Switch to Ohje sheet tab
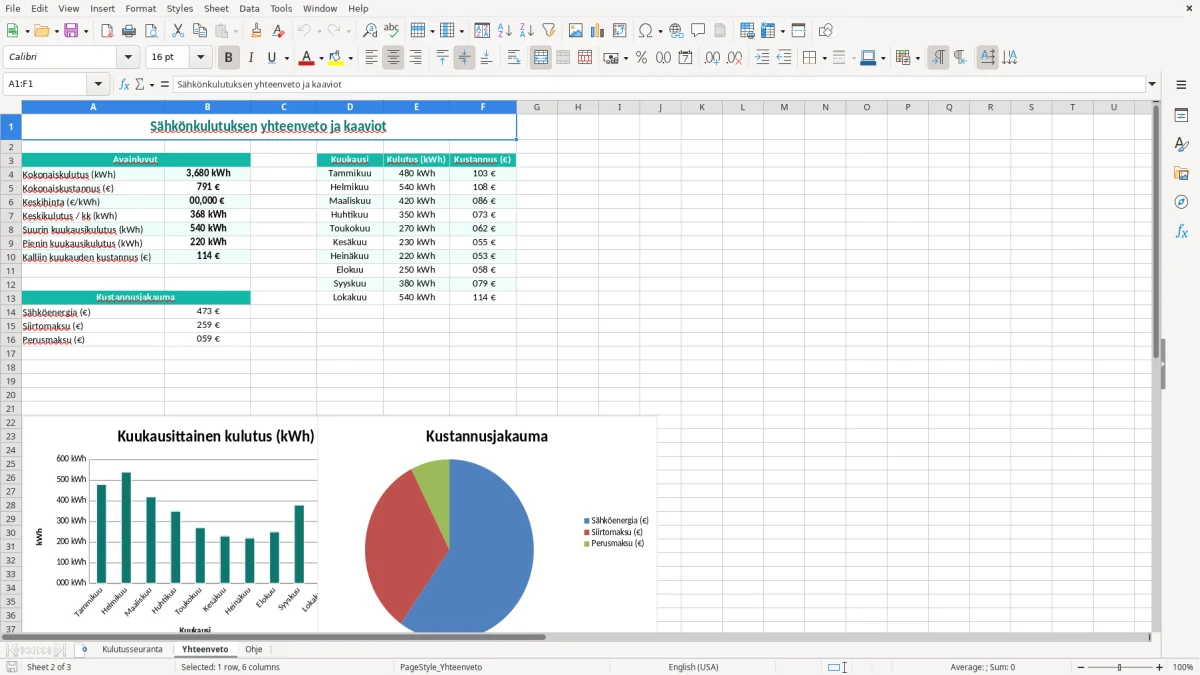The height and width of the screenshot is (675, 1200). point(254,649)
